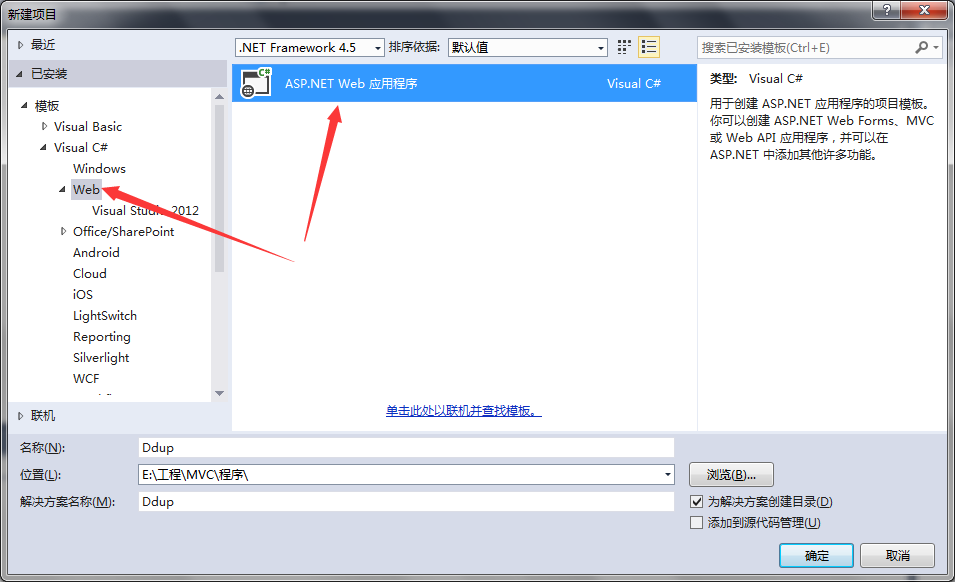Switch to medium icons list view
This screenshot has width=955, height=582.
click(649, 47)
